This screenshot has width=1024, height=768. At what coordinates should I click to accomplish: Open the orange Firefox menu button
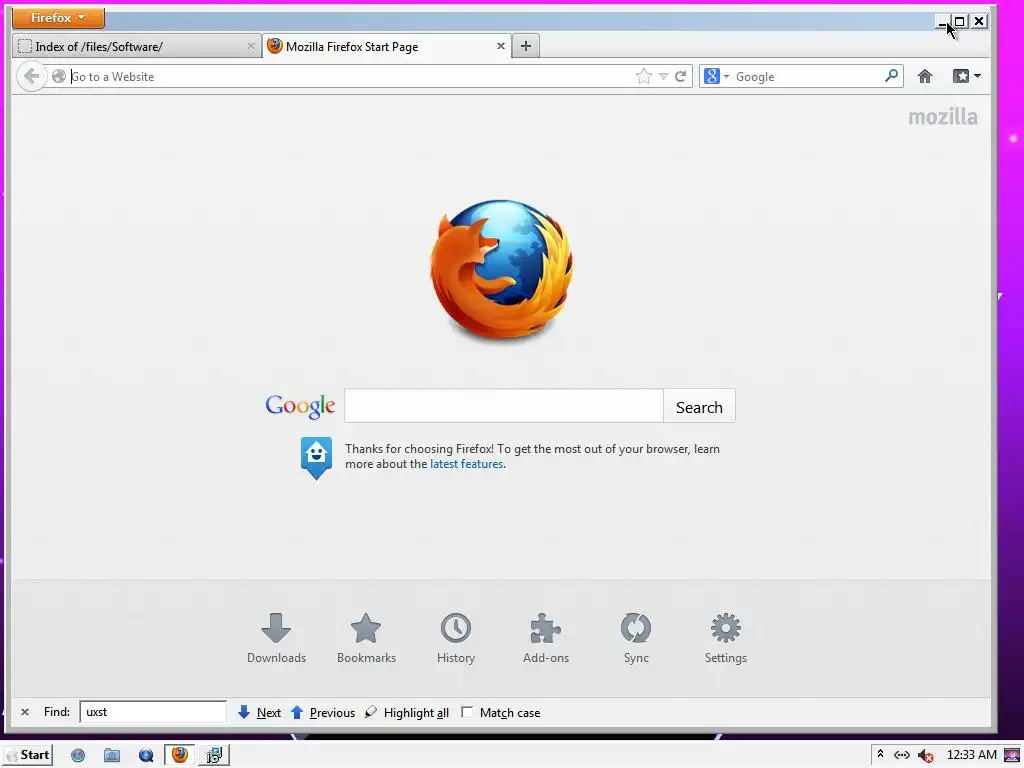[58, 18]
